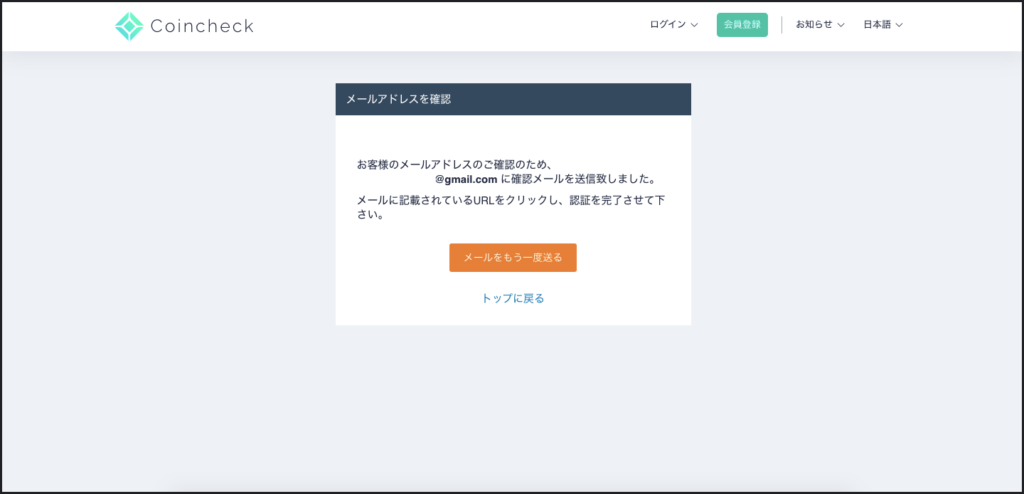Follow the トップに戻る link
This screenshot has height=494, width=1024.
pos(513,298)
